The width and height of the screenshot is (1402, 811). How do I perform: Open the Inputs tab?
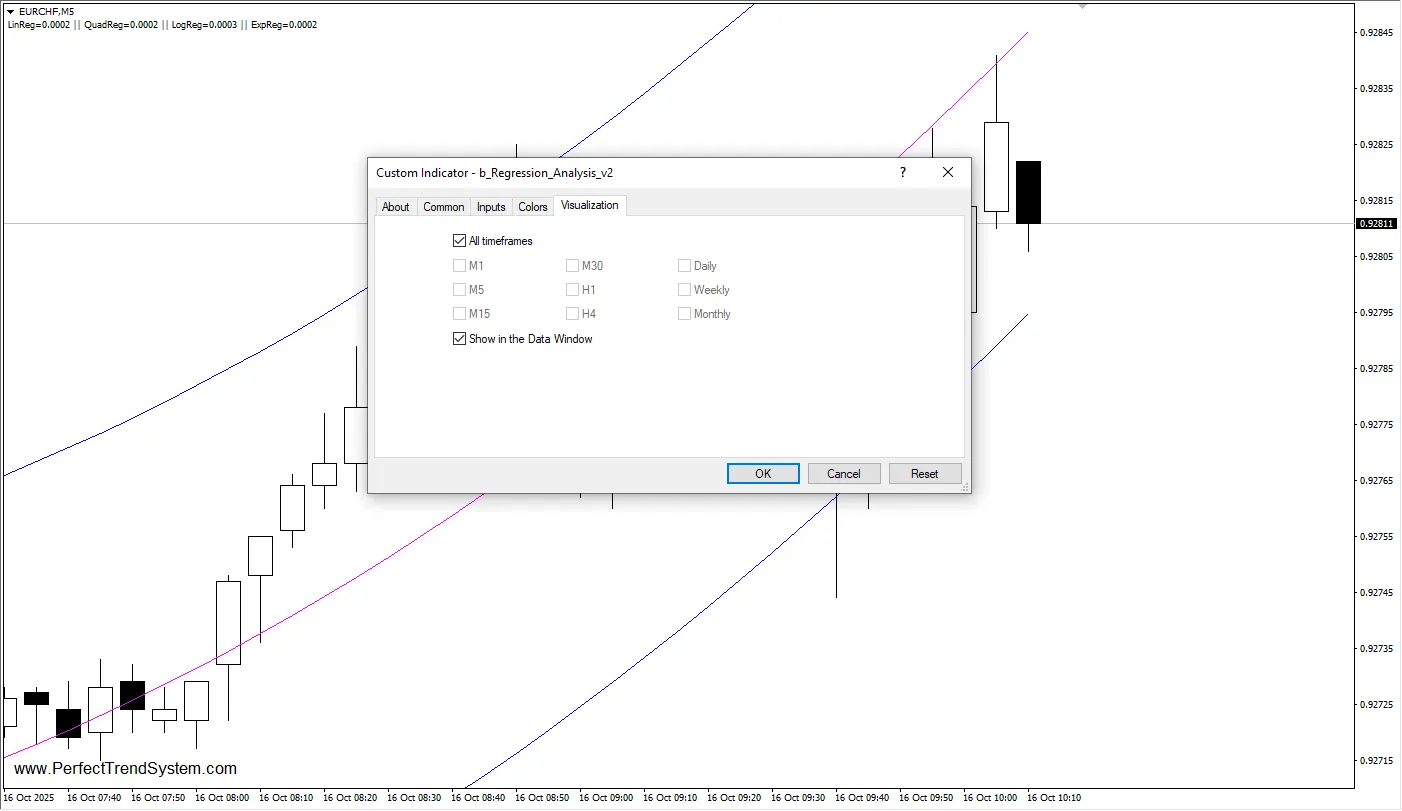pyautogui.click(x=491, y=206)
